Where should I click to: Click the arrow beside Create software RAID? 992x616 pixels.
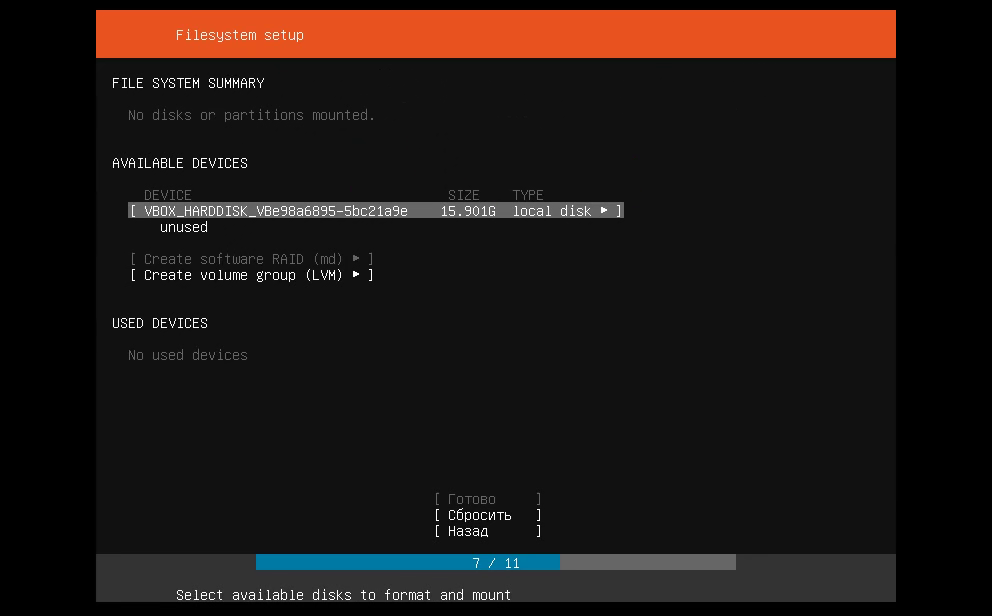pos(356,259)
